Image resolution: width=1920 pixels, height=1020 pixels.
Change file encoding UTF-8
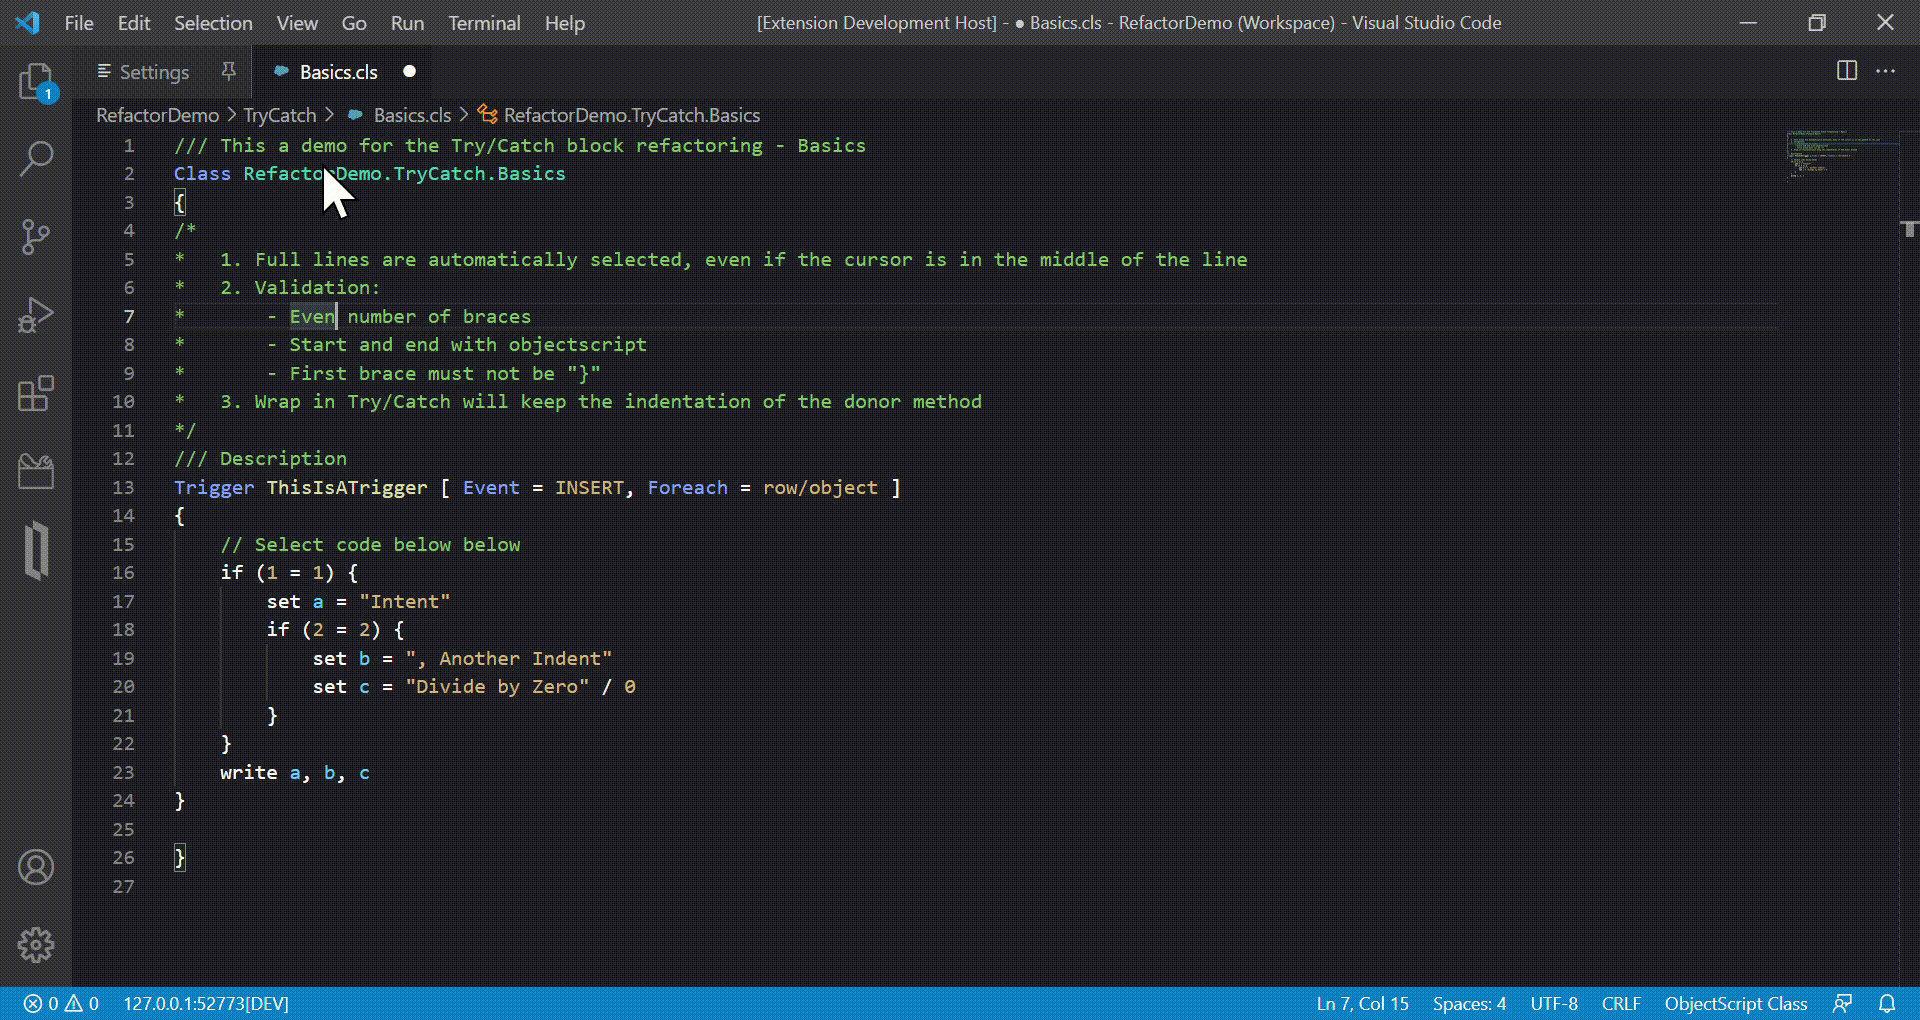pos(1554,1003)
